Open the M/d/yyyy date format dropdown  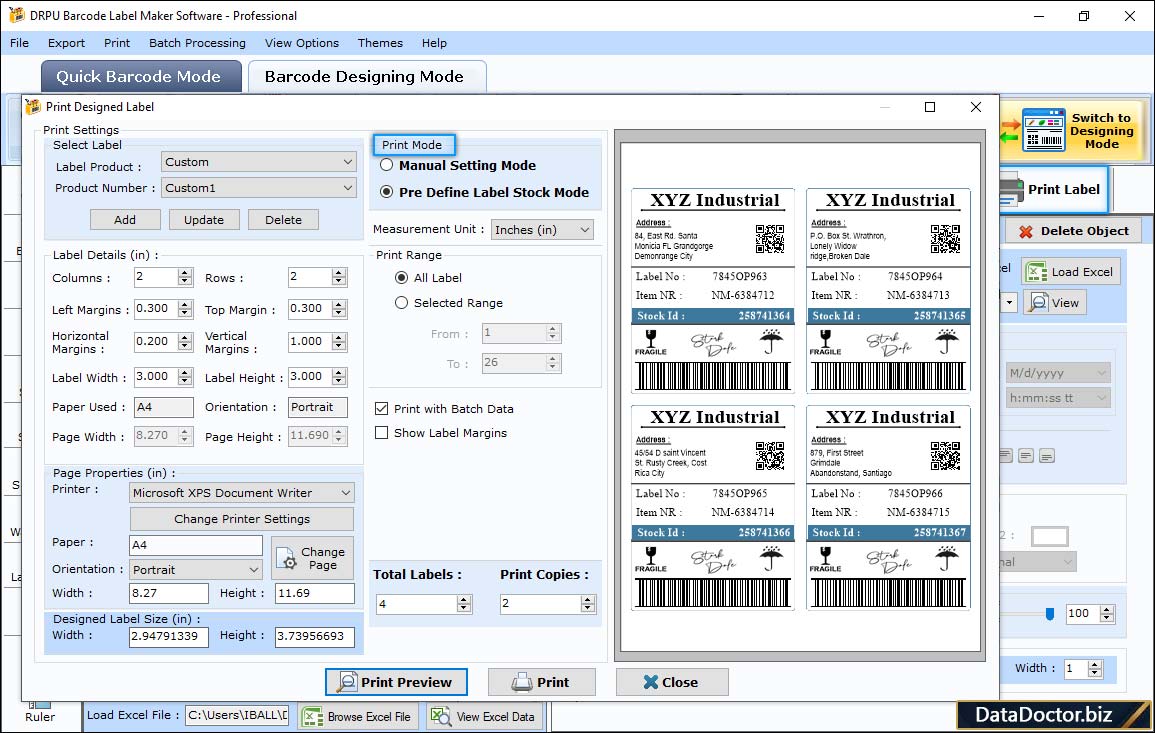click(x=1058, y=373)
